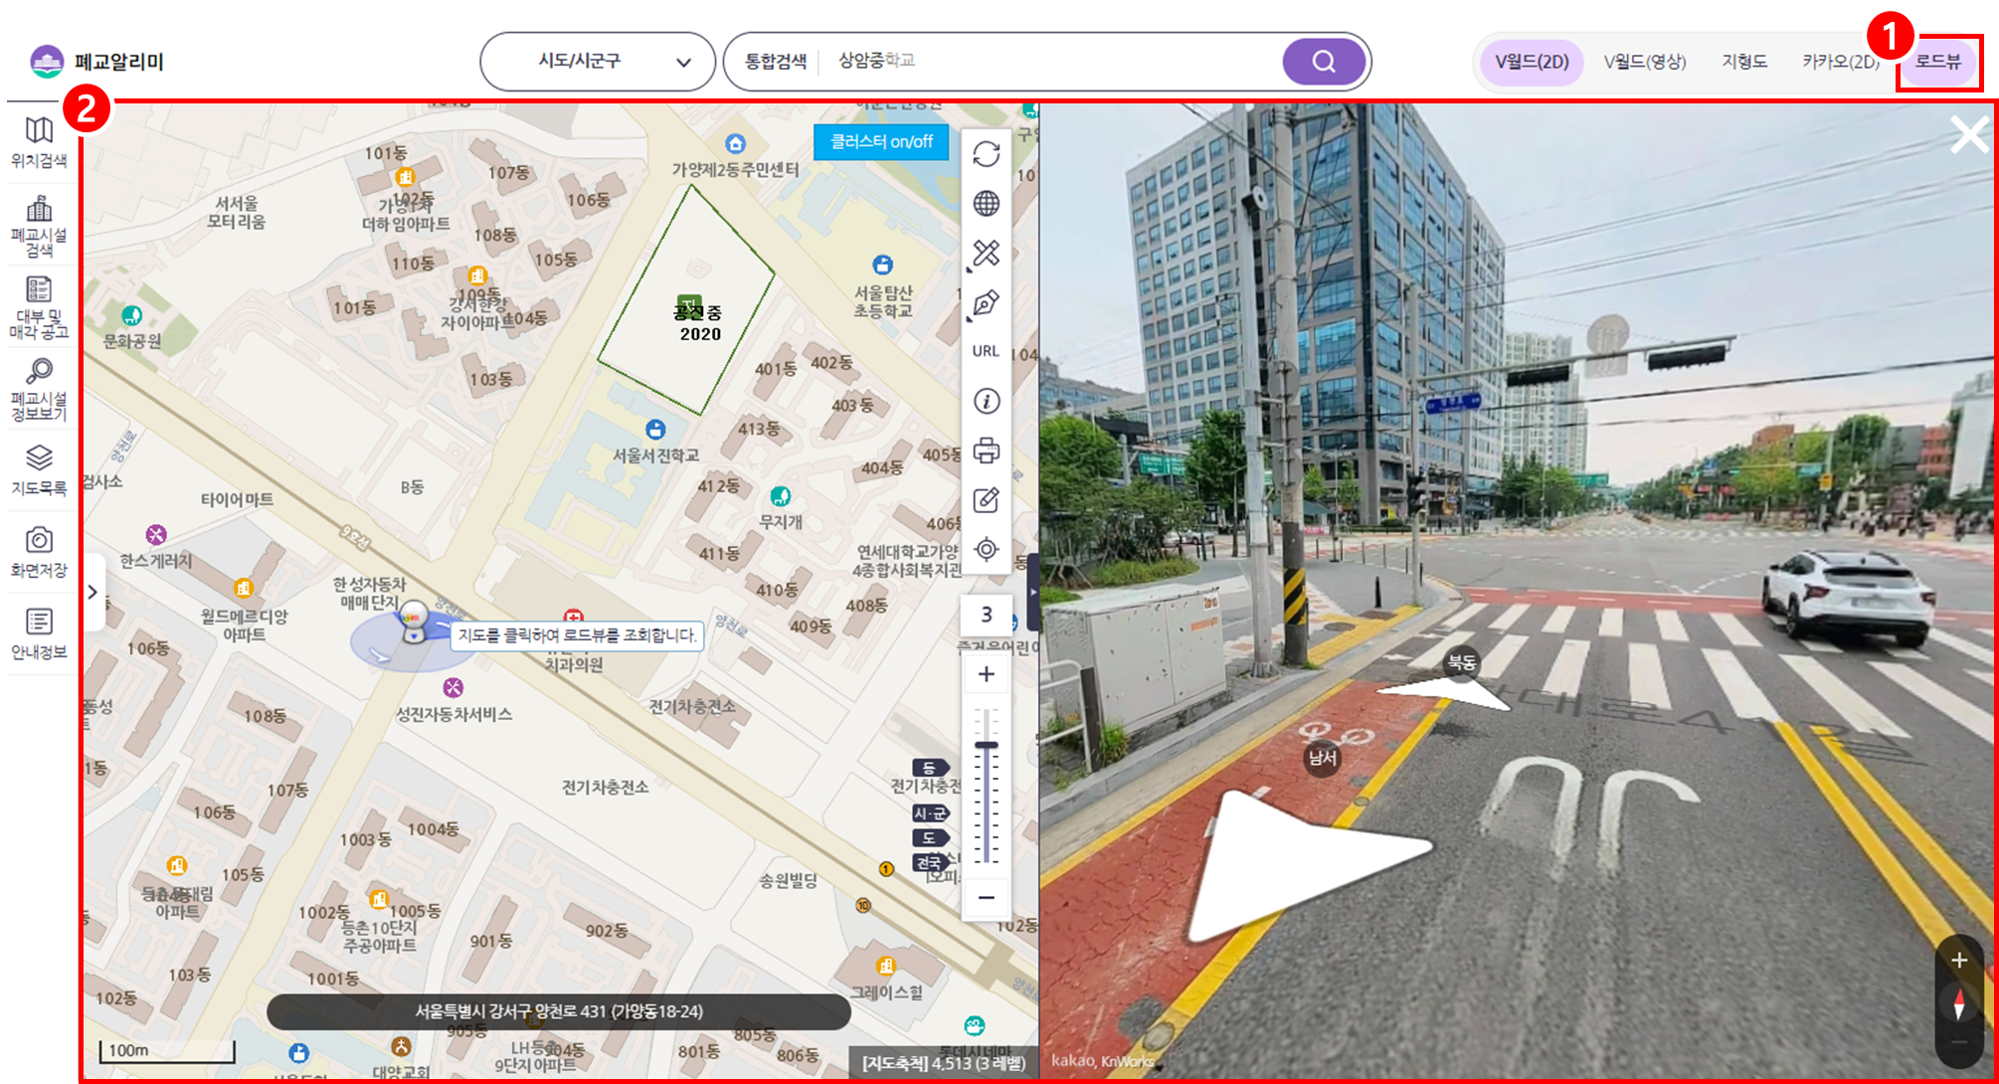
Task: Collapse the road view panel divider arrow
Action: click(1033, 592)
